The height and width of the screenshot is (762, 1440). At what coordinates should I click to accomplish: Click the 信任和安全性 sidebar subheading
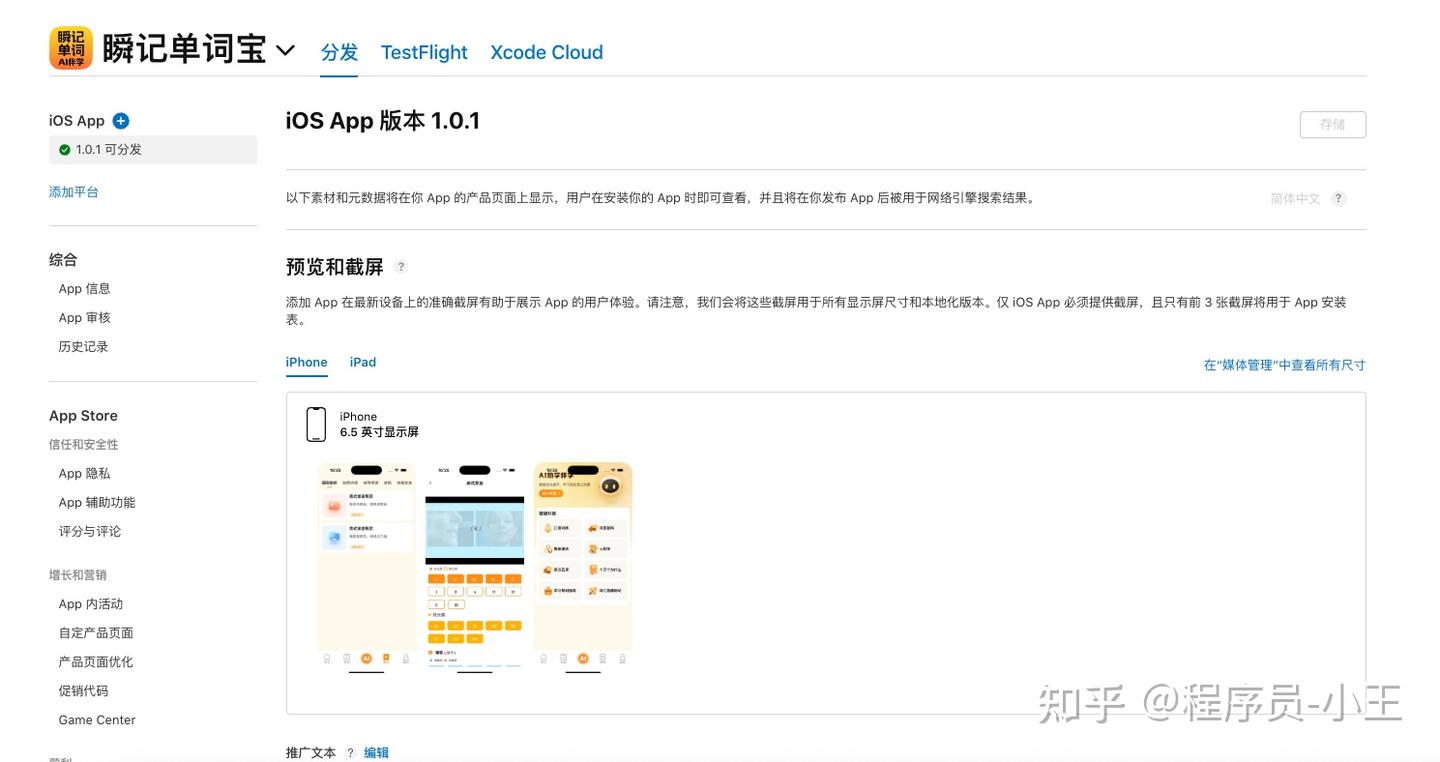coord(84,445)
